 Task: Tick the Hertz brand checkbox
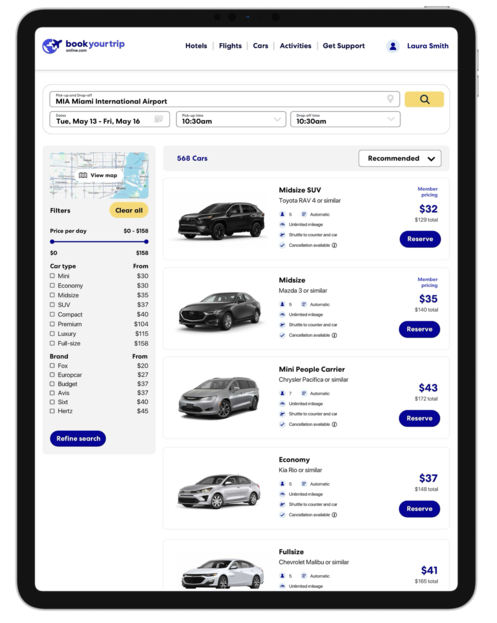52,411
